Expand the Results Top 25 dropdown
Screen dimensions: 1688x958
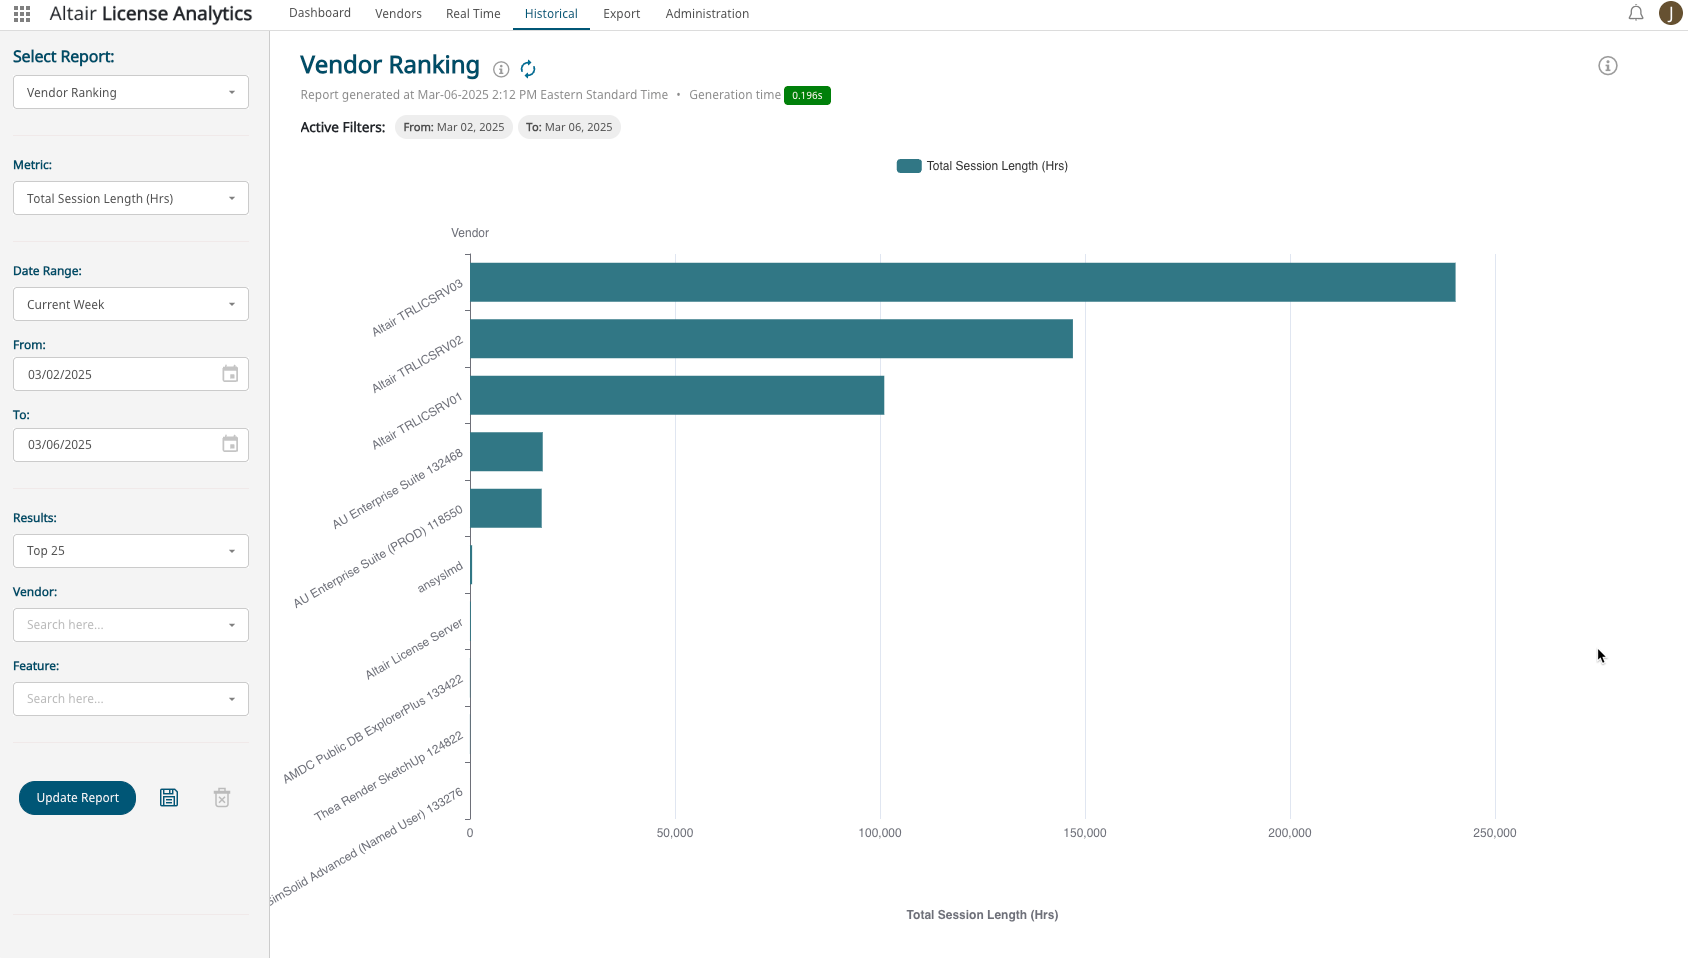[x=130, y=551]
